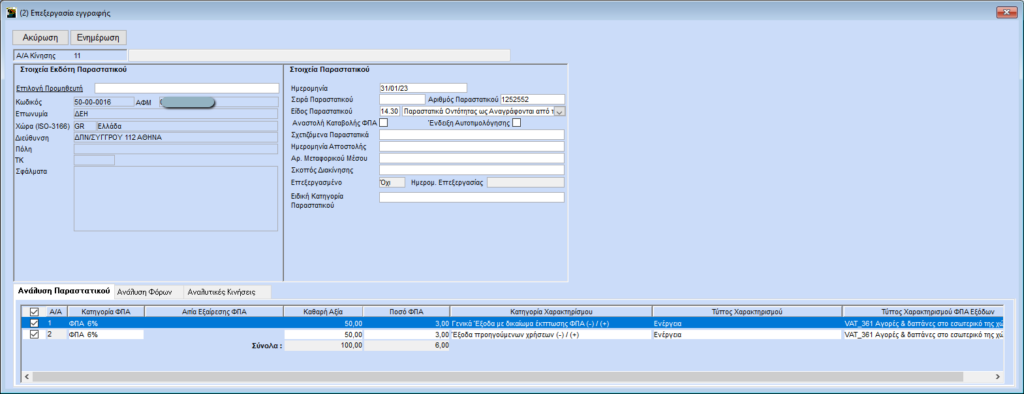Viewport: 1024px width, 394px height.
Task: Toggle the Ένδειξη Αυτοτιμολόγησης checkbox
Action: (517, 123)
